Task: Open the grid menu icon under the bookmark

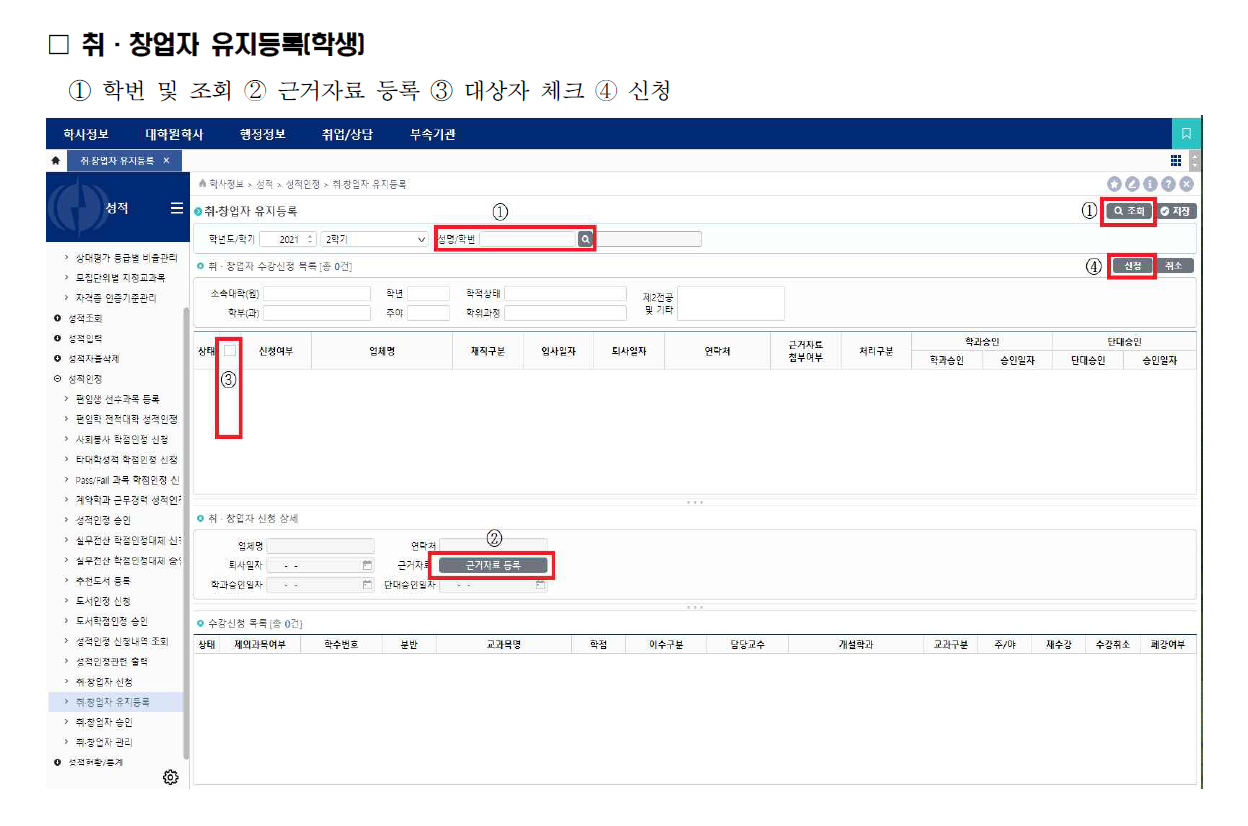Action: pyautogui.click(x=1175, y=161)
